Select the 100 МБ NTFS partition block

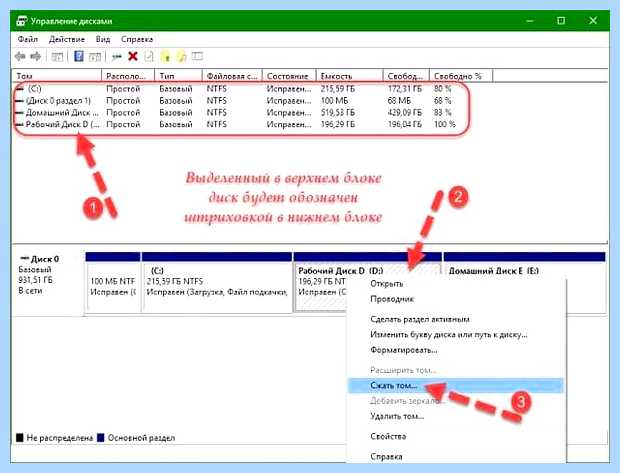(113, 282)
